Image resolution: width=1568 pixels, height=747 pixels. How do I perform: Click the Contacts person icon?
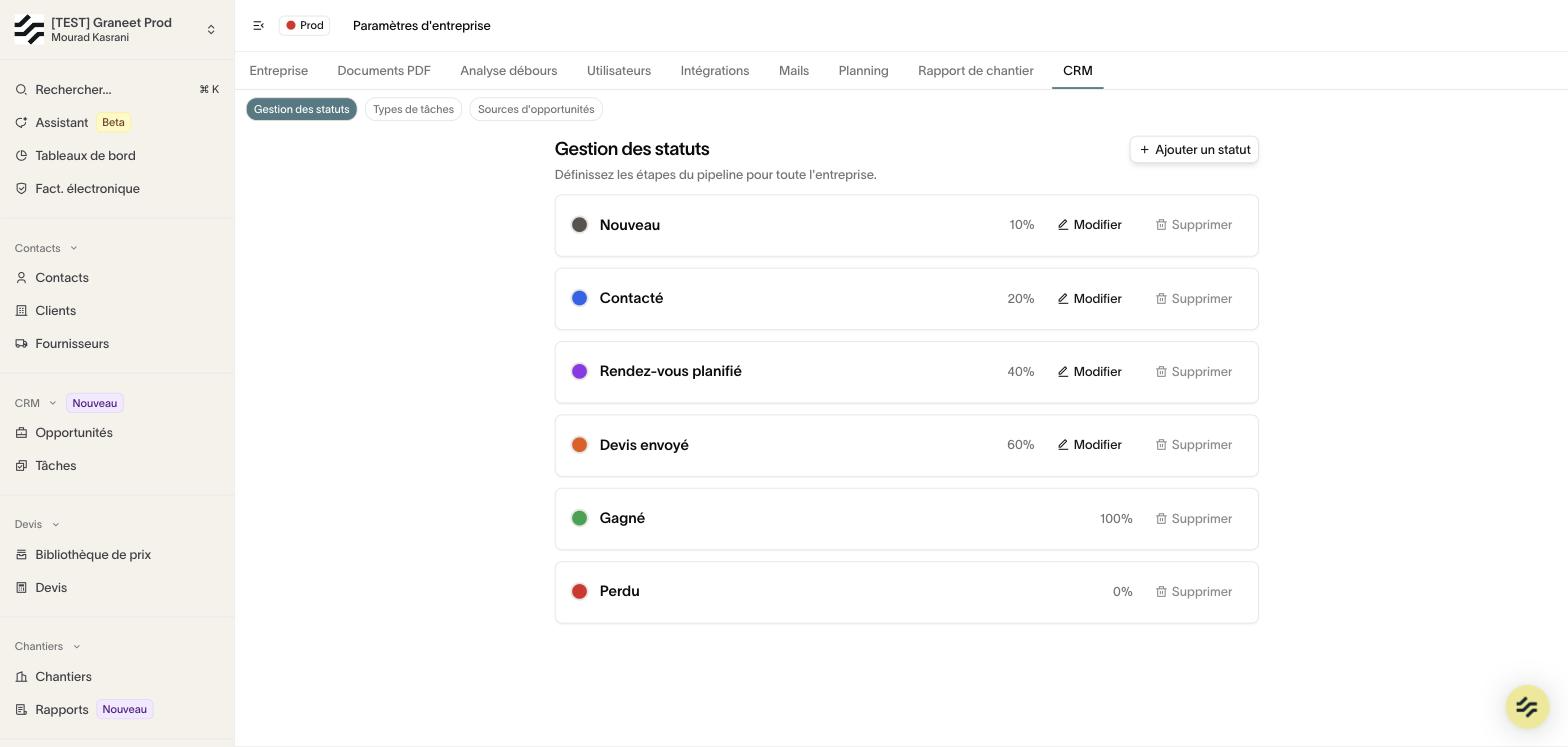pyautogui.click(x=21, y=278)
